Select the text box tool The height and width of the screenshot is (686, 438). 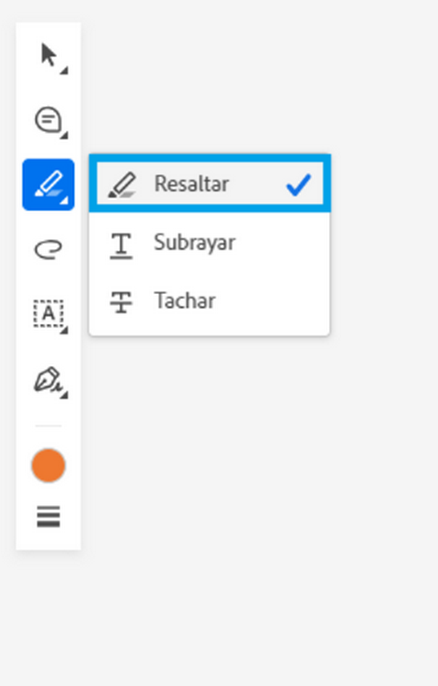49,314
